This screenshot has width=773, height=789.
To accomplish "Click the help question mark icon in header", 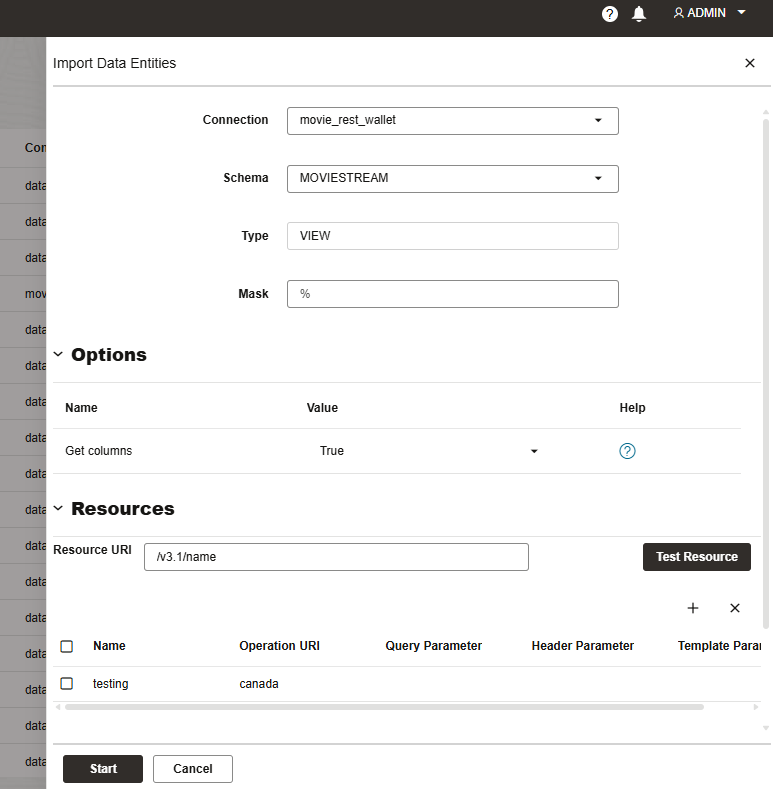I will pos(610,14).
